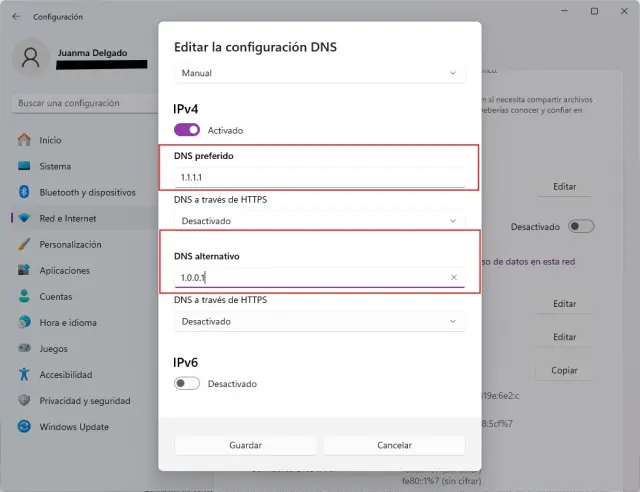The width and height of the screenshot is (640, 492).
Task: Click the DNS preferido input field
Action: coord(319,177)
